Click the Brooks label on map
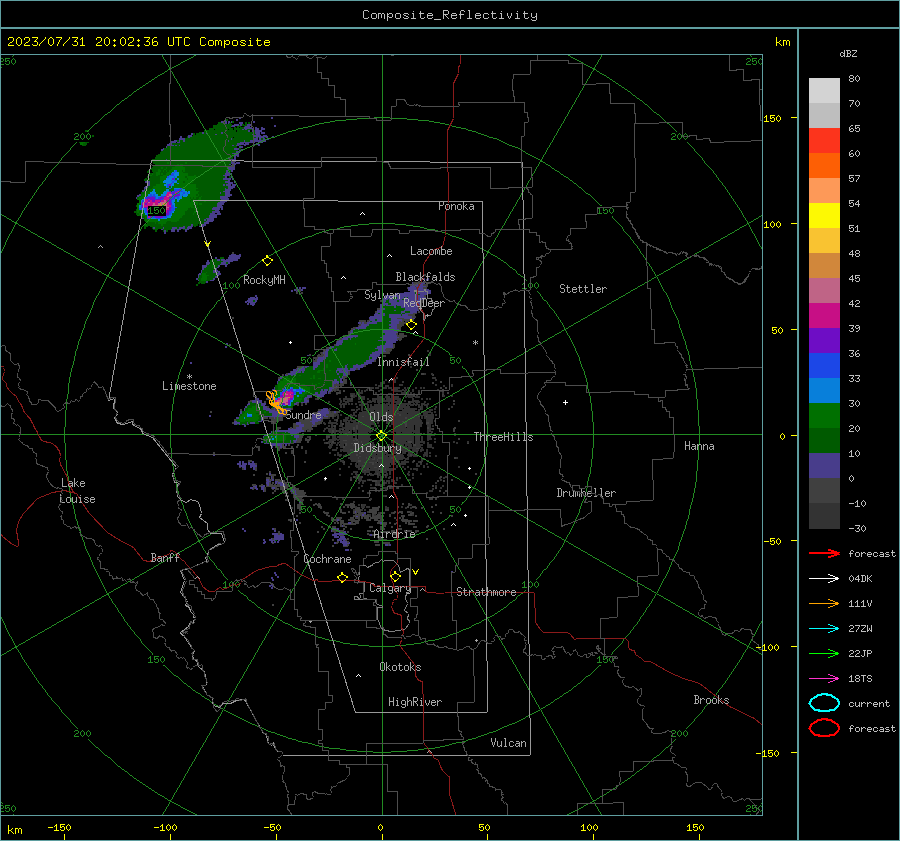The image size is (900, 841). pyautogui.click(x=711, y=700)
